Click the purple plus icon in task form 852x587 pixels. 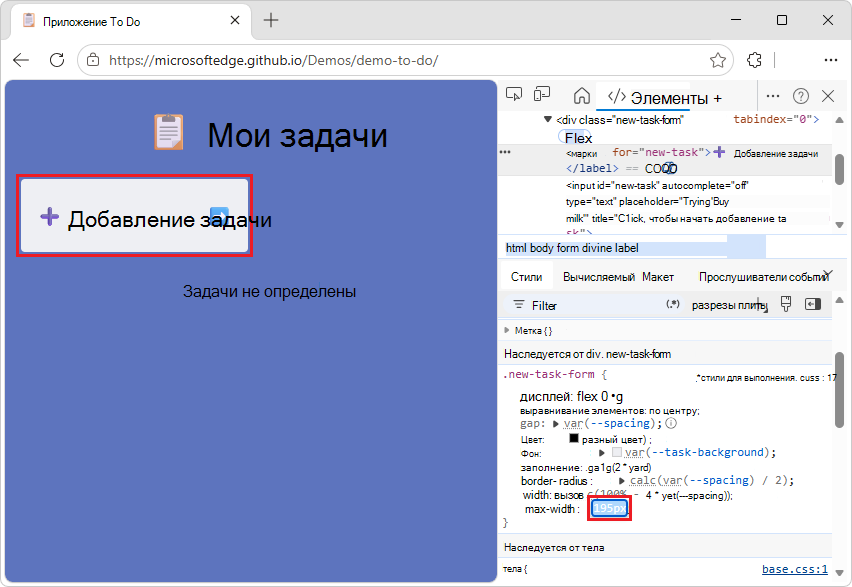(x=49, y=217)
